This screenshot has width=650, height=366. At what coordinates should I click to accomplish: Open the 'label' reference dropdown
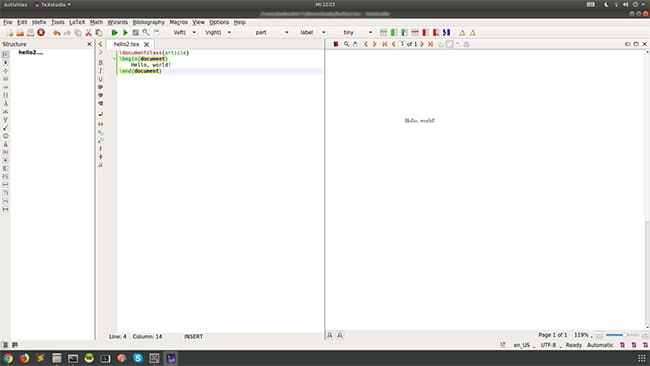324,33
